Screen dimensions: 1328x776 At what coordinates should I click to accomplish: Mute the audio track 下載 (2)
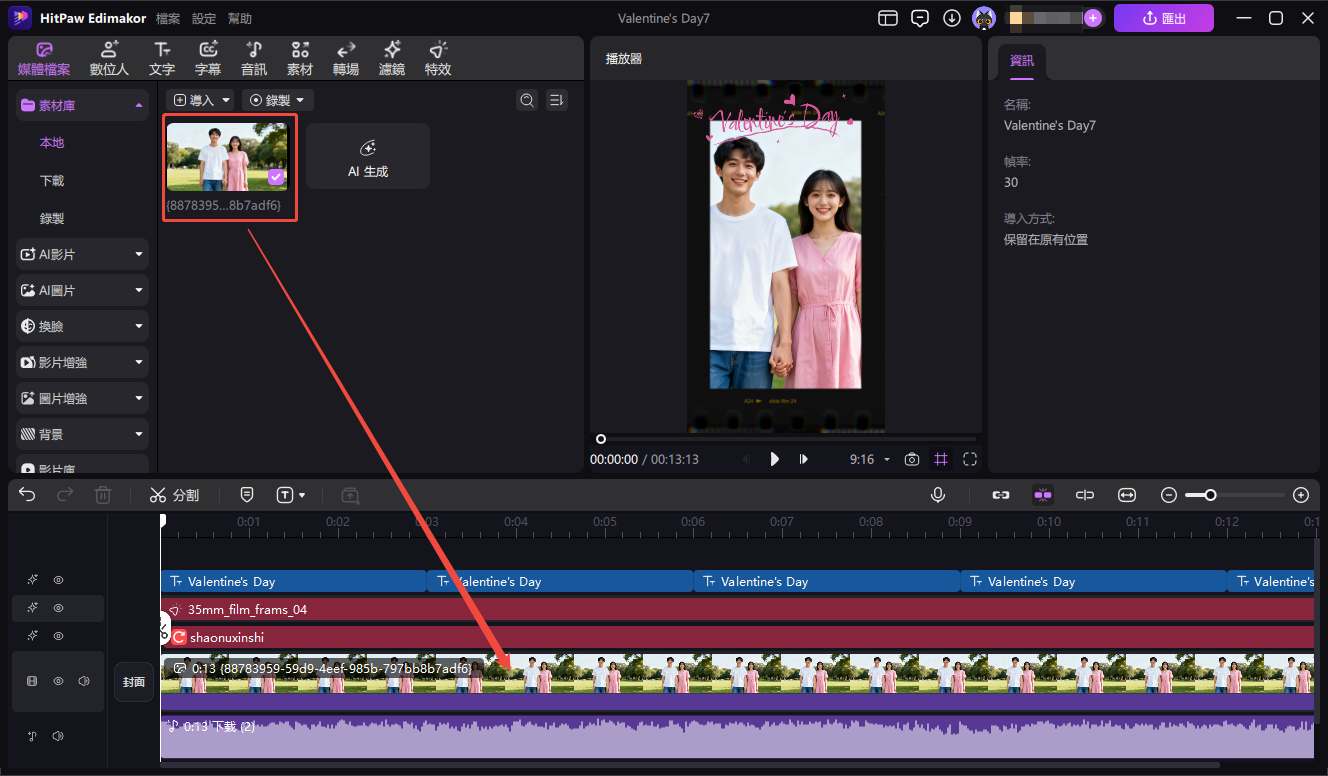click(58, 737)
